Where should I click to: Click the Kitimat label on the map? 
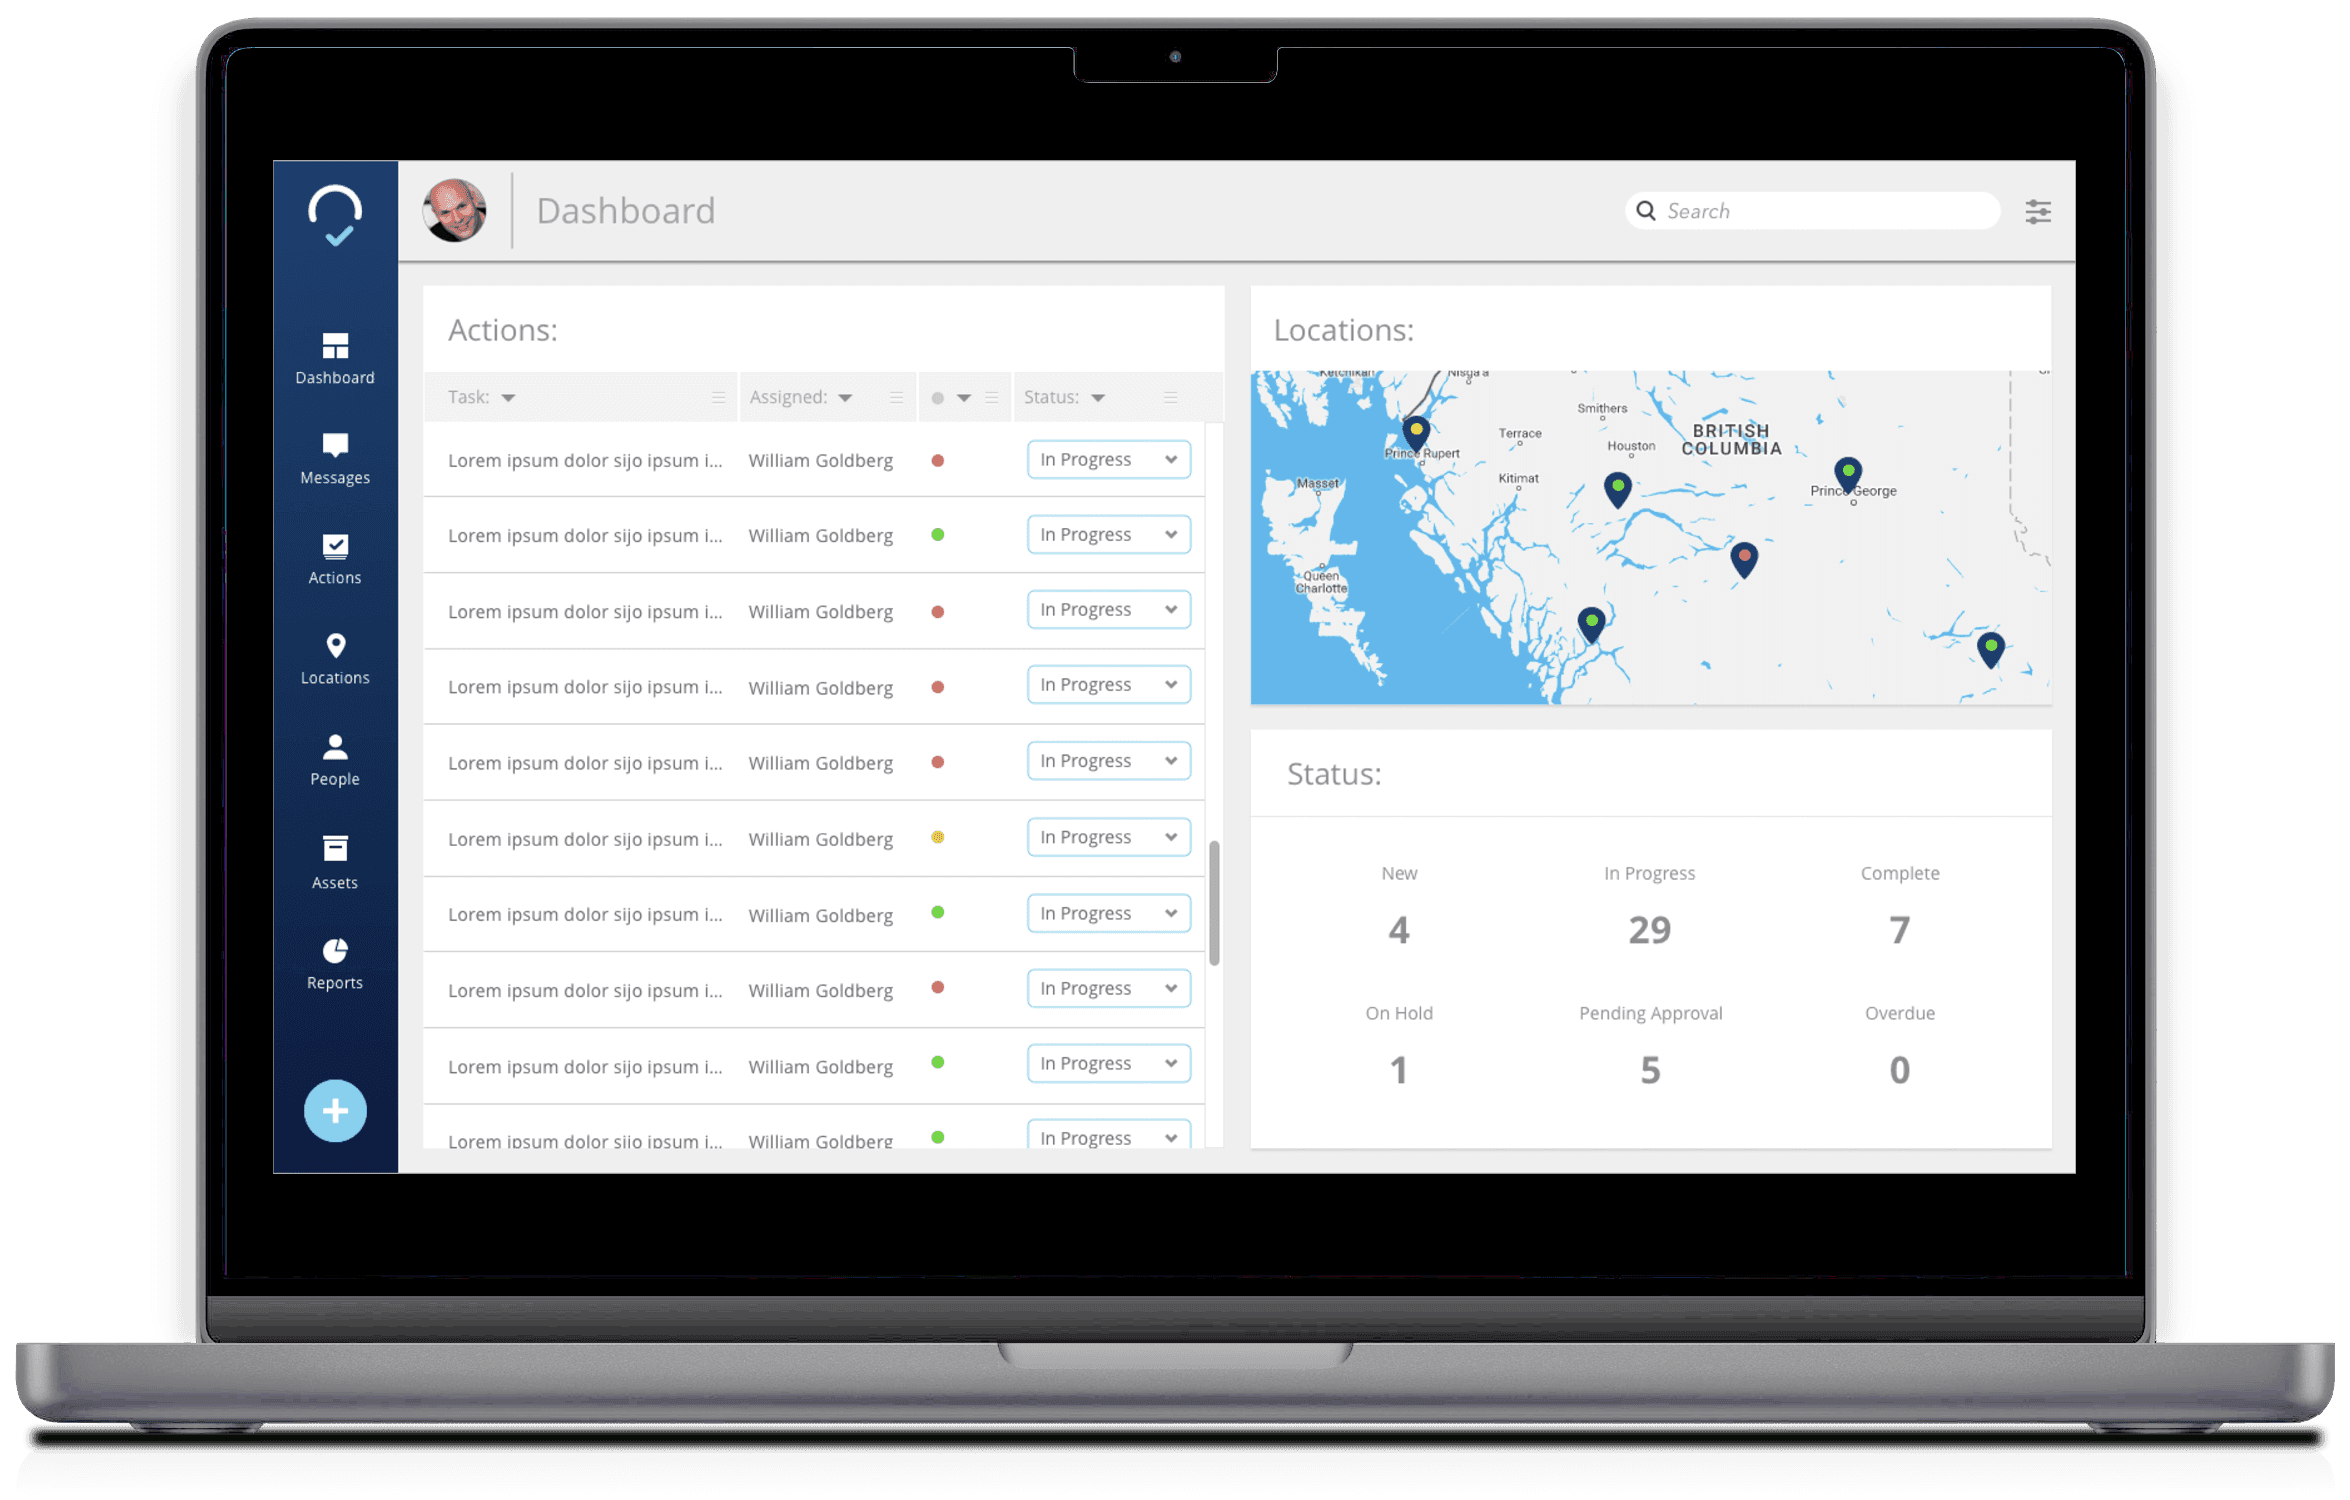(1518, 478)
